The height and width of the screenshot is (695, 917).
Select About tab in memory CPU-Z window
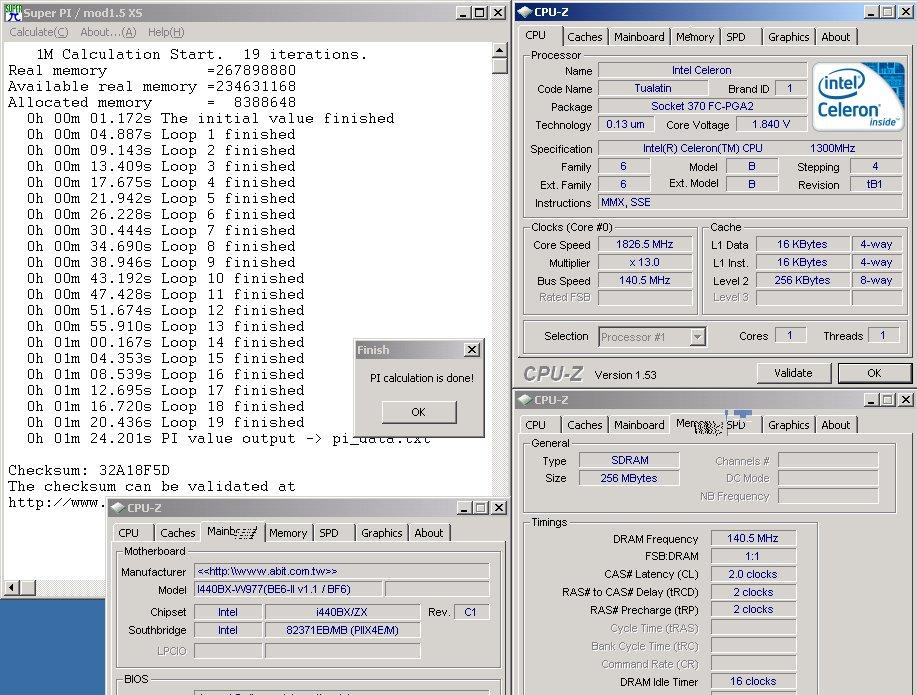835,425
